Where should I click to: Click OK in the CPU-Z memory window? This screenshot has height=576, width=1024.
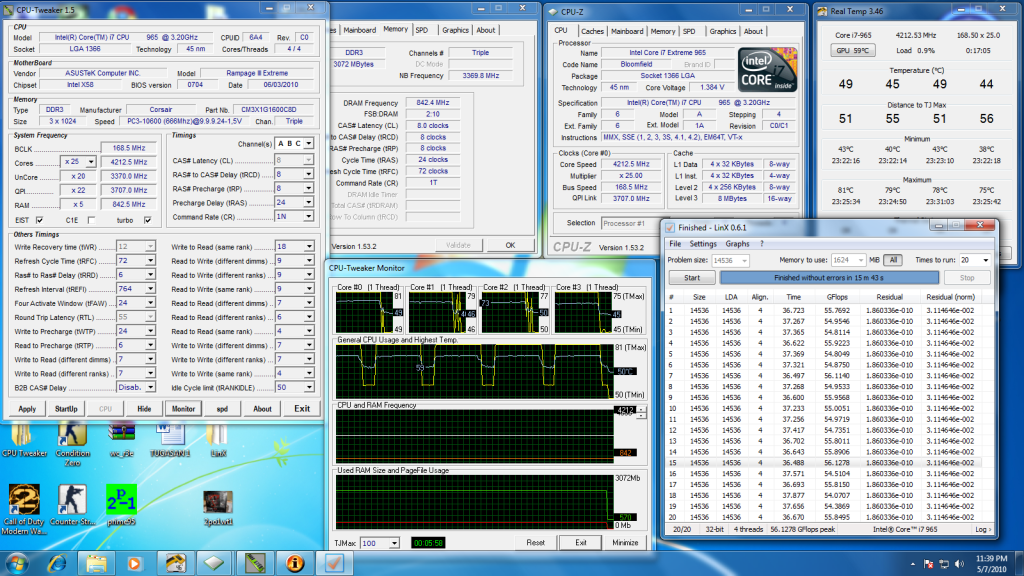[510, 246]
